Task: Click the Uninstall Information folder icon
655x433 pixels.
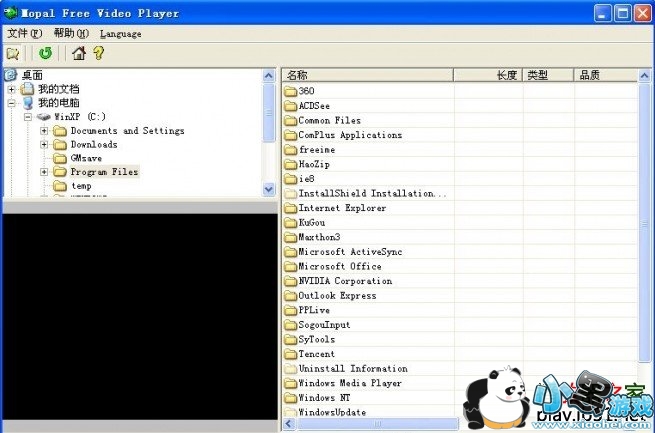Action: (x=290, y=369)
